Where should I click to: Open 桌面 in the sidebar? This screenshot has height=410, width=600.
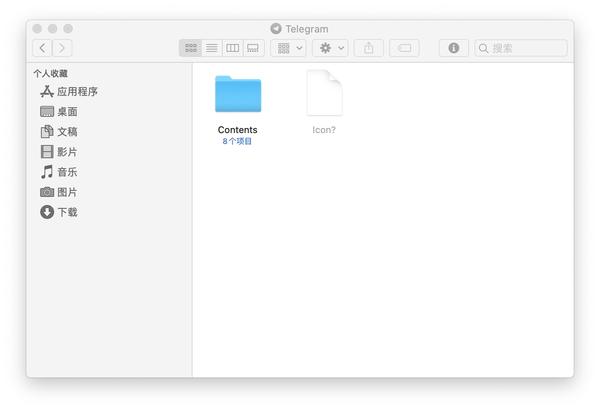(x=59, y=112)
